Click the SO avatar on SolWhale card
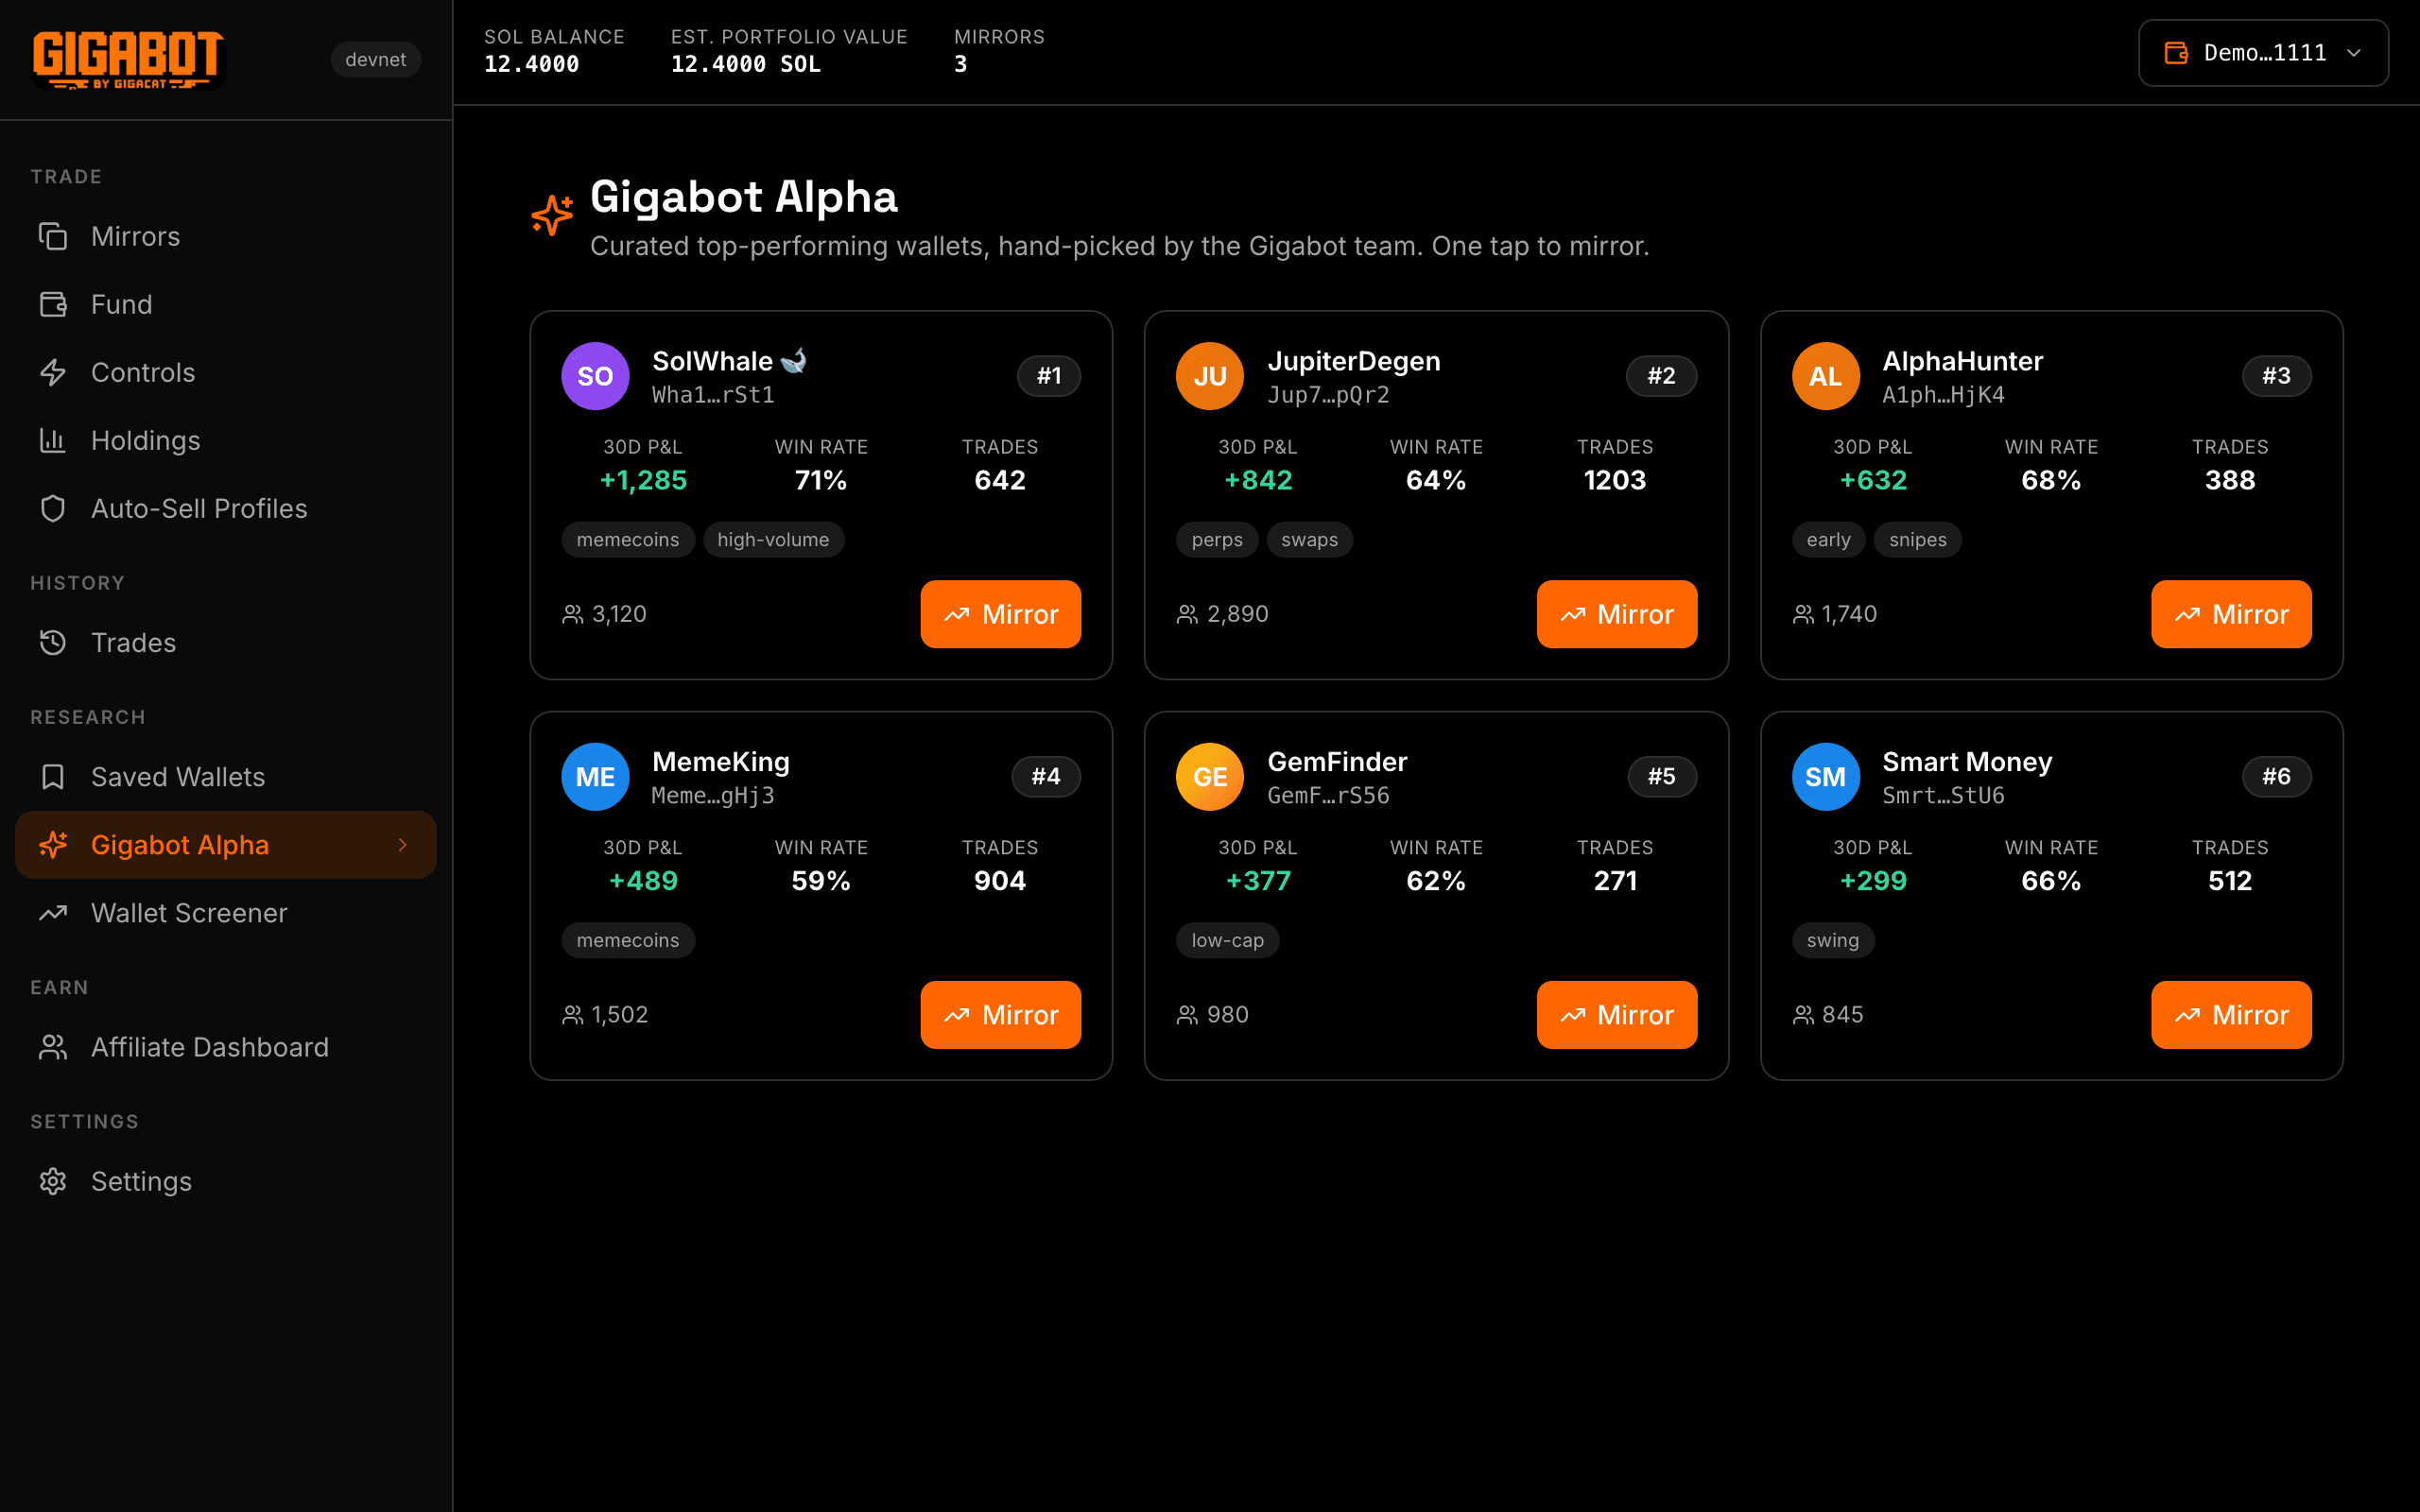 pyautogui.click(x=595, y=376)
